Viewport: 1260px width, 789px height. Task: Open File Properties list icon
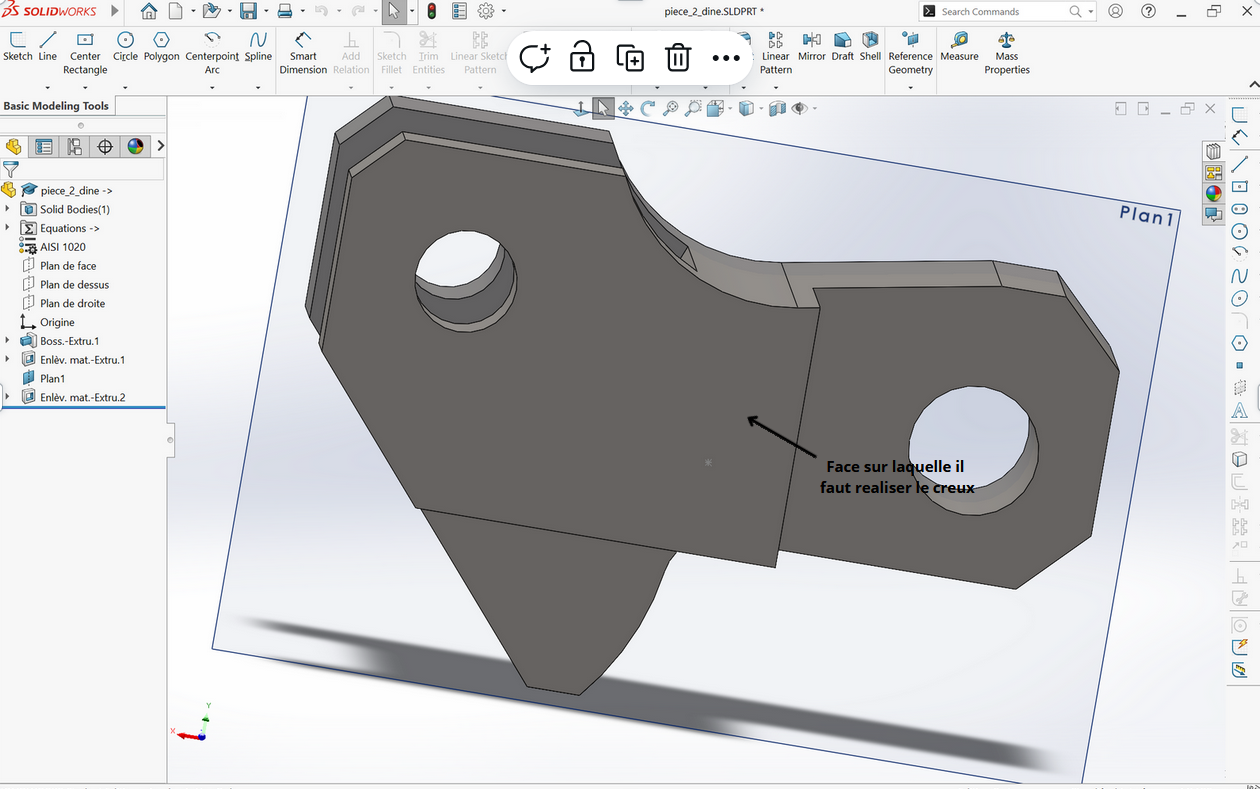[459, 11]
